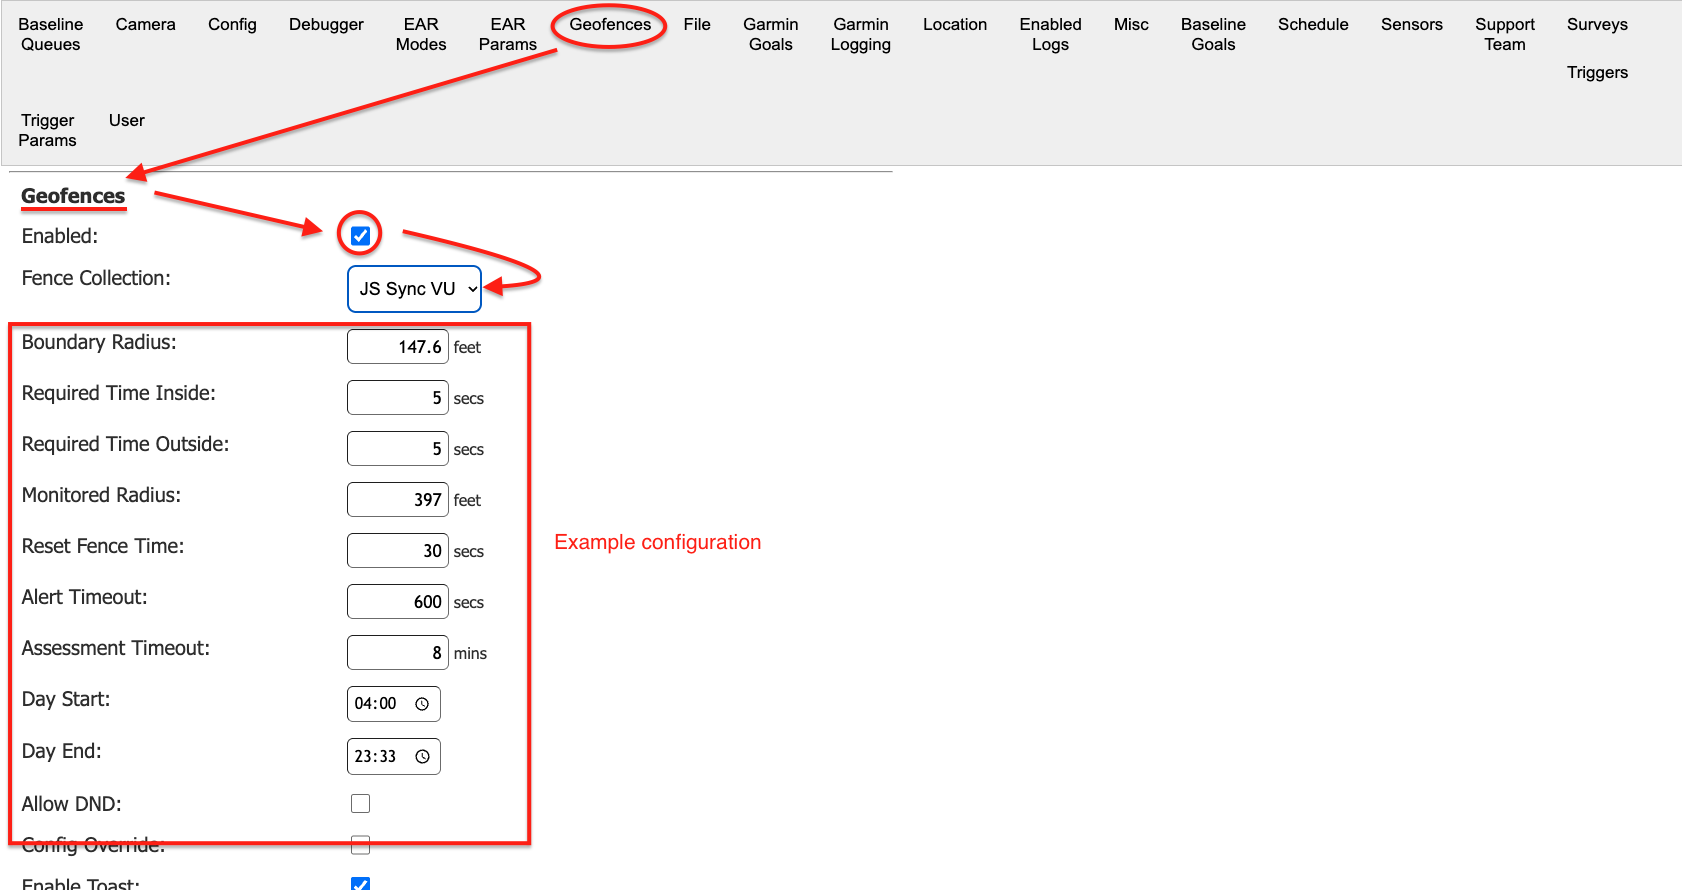Screen dimensions: 1682x890
Task: Open the Garmin Logging tab
Action: 860,34
